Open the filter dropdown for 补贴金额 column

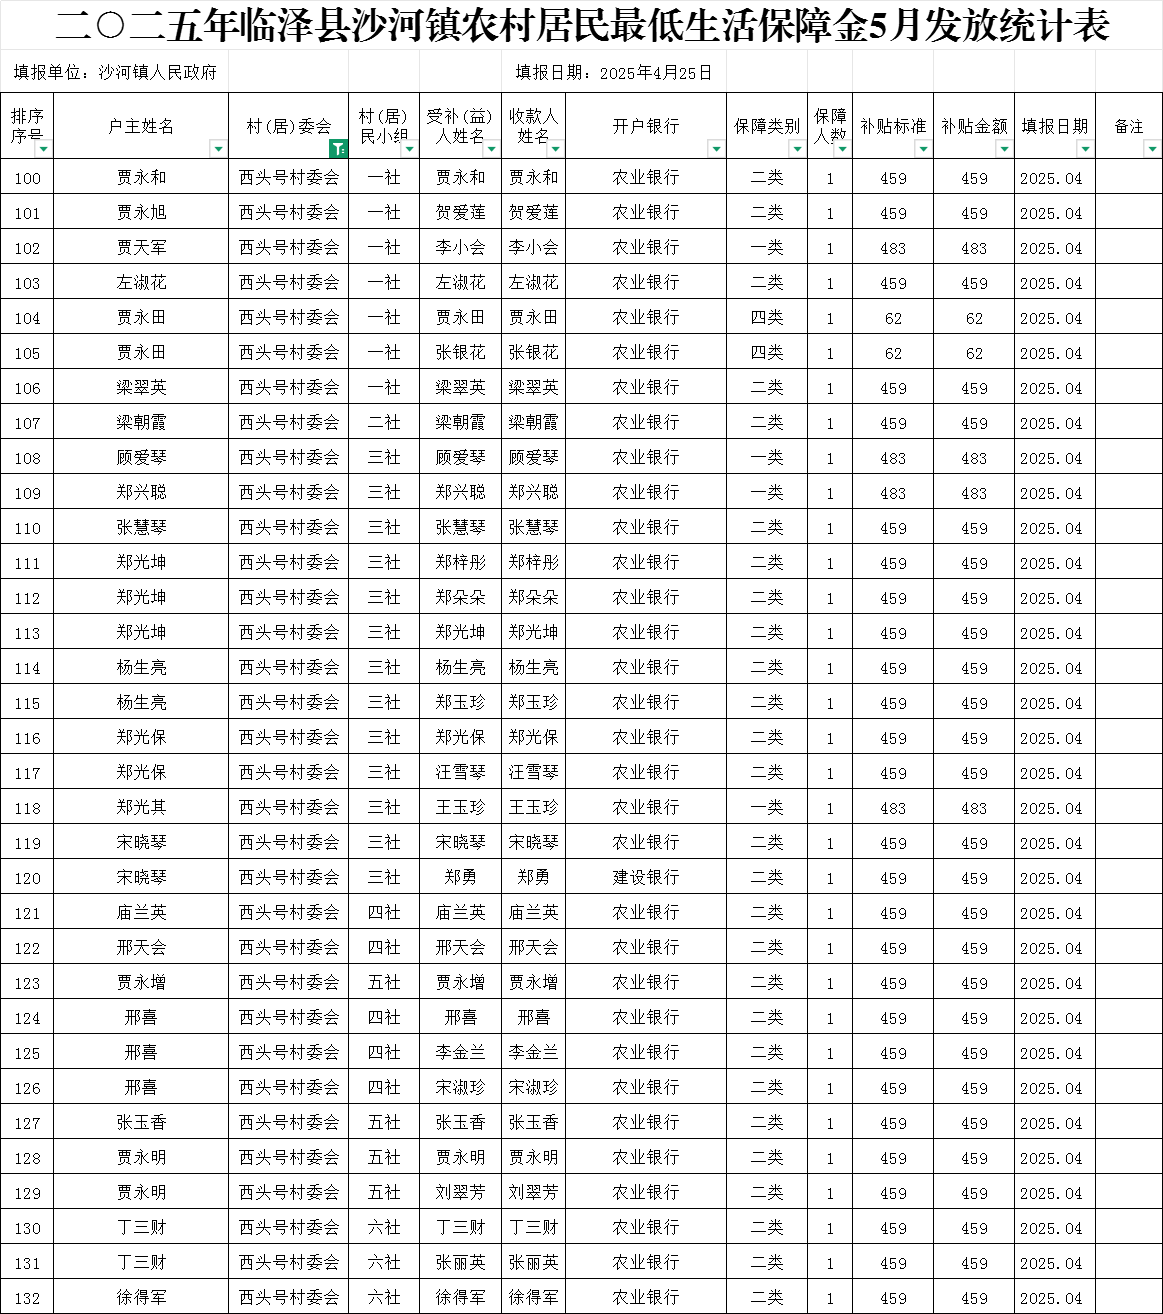[1004, 149]
